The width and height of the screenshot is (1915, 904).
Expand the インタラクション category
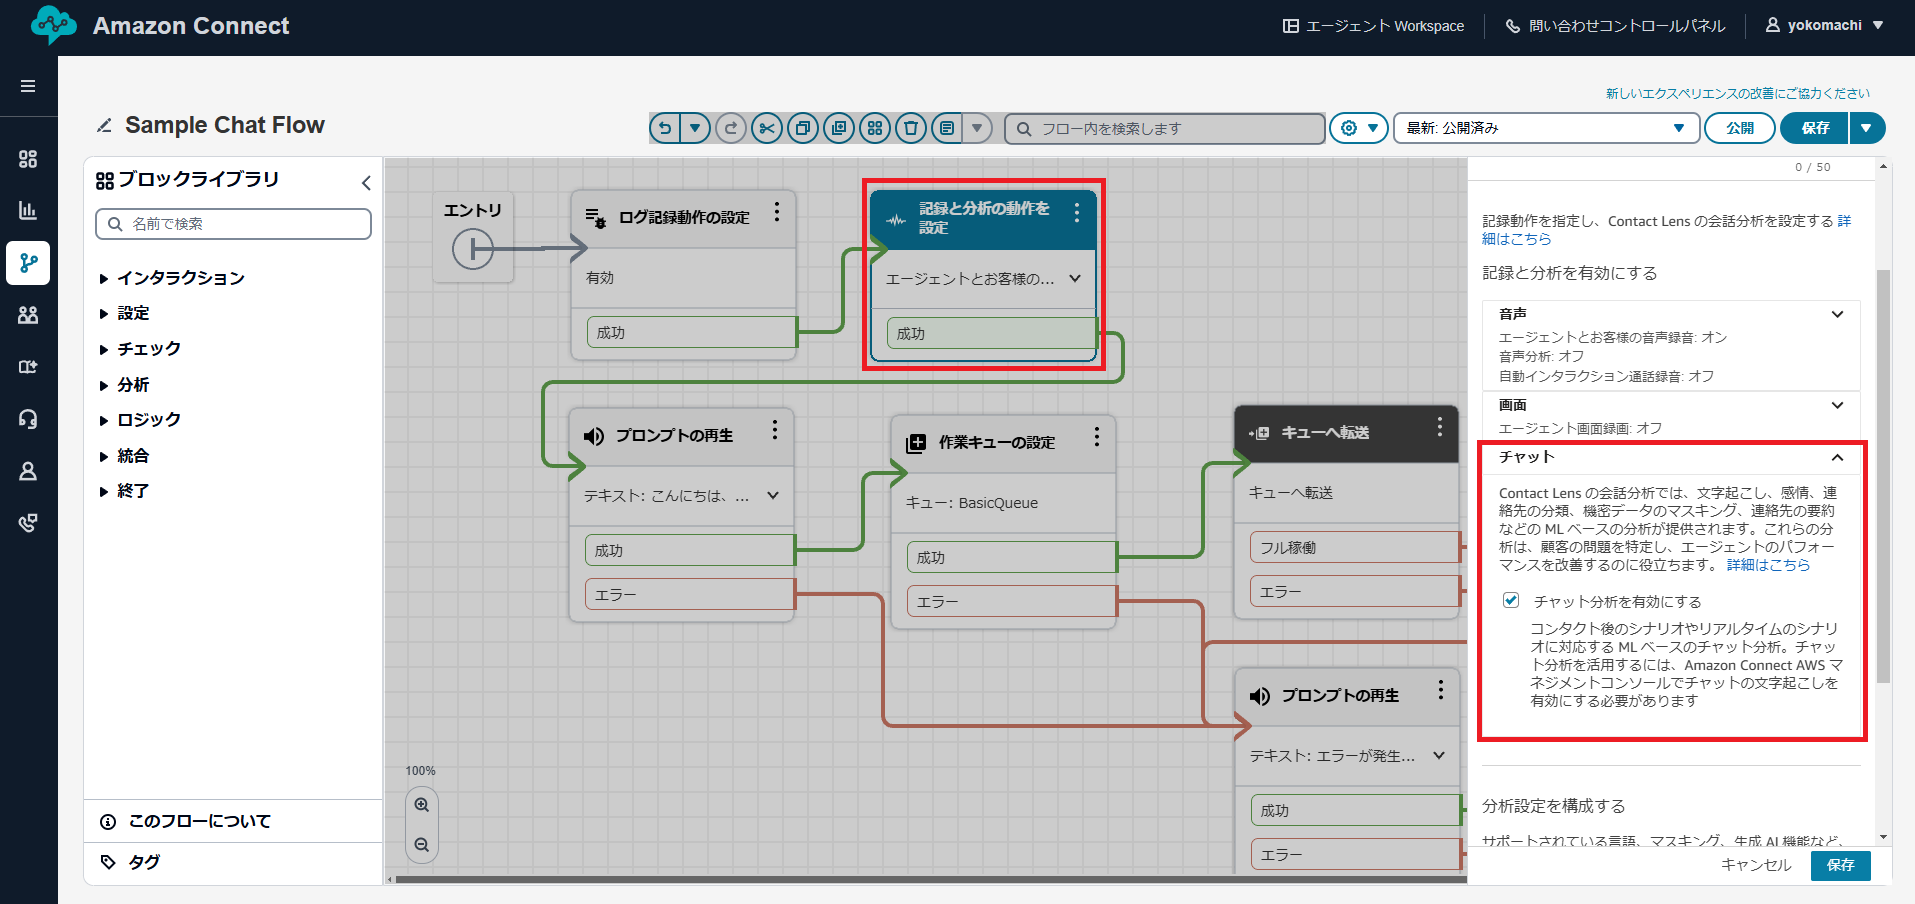coord(172,278)
